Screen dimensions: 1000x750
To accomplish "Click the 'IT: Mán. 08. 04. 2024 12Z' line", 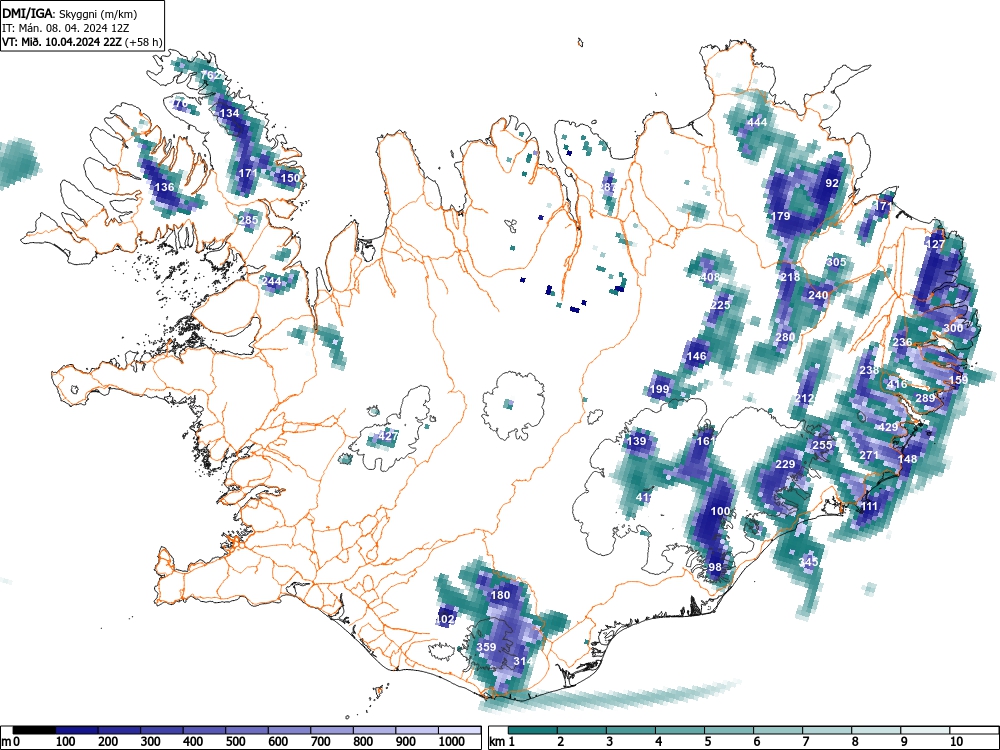I will point(66,28).
